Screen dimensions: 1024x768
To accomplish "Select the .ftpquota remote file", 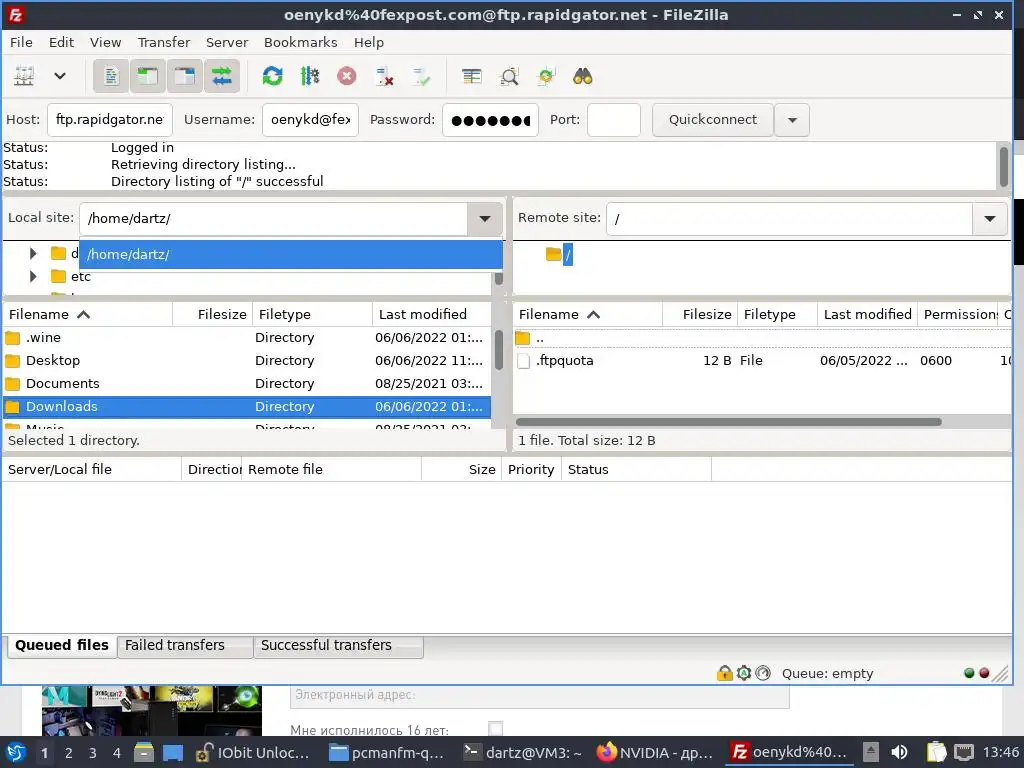I will 762,360.
